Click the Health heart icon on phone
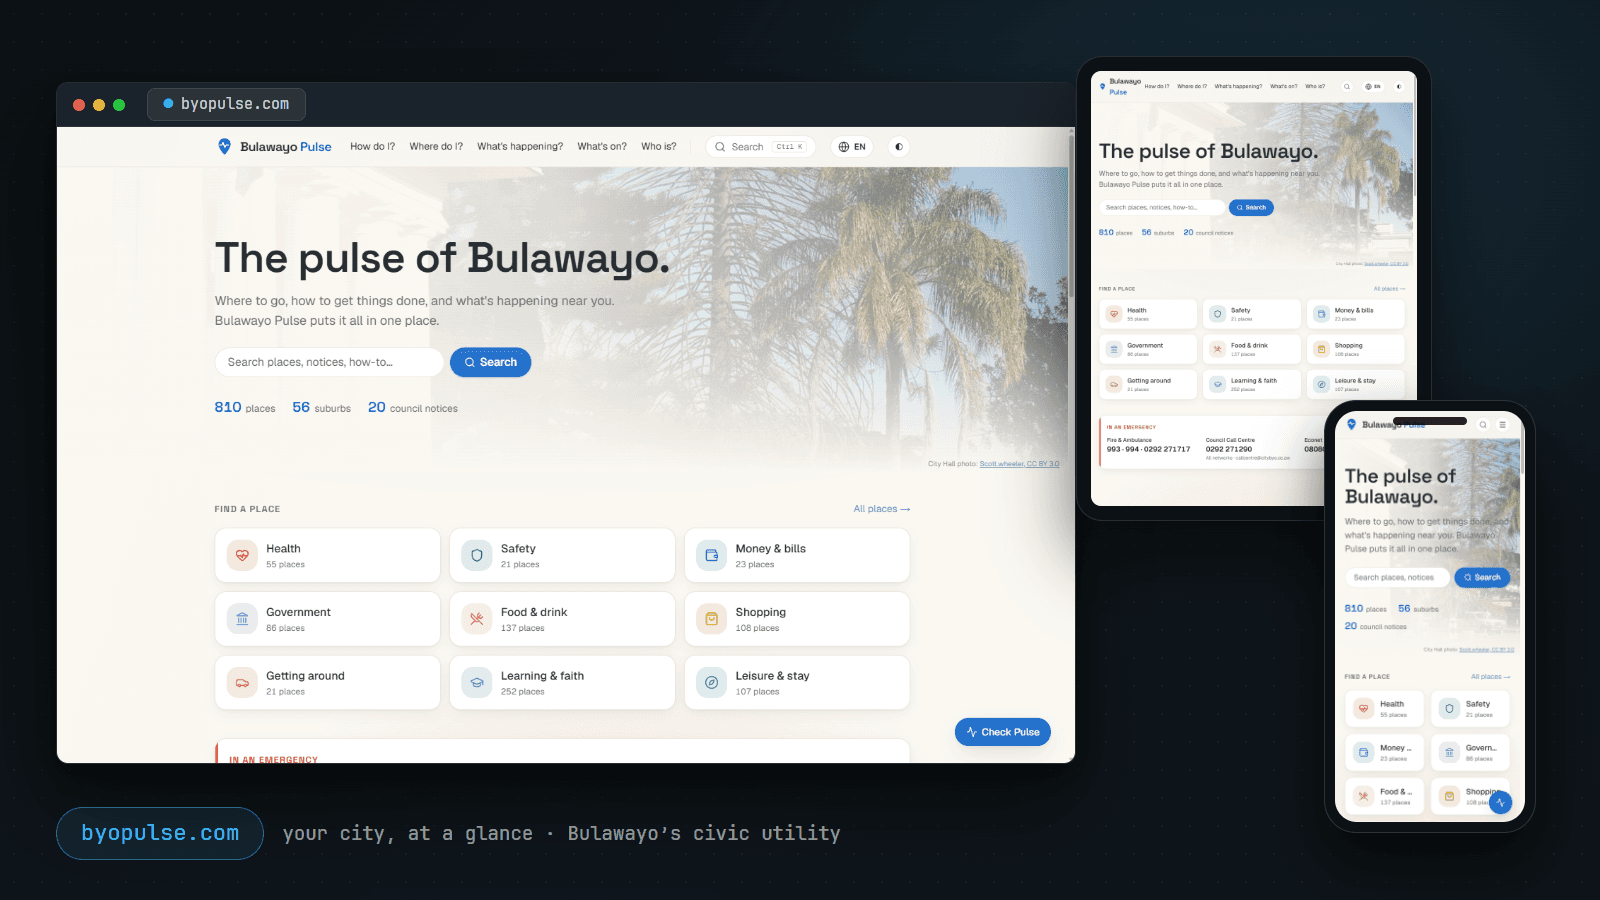The width and height of the screenshot is (1600, 900). point(1363,709)
